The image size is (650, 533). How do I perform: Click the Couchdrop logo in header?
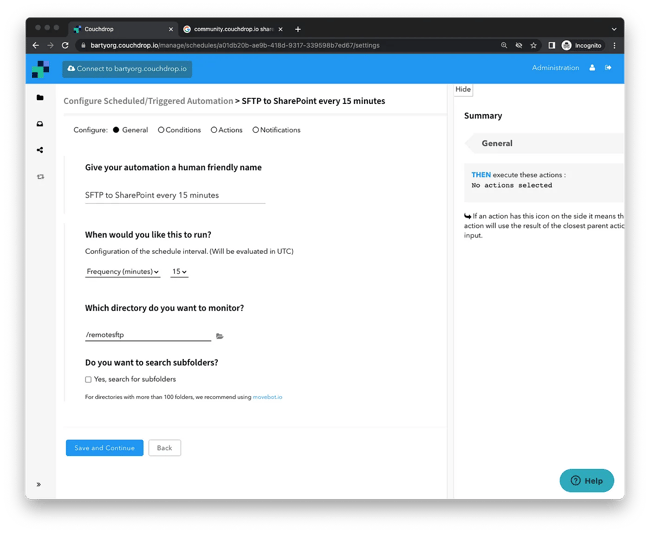coord(41,69)
